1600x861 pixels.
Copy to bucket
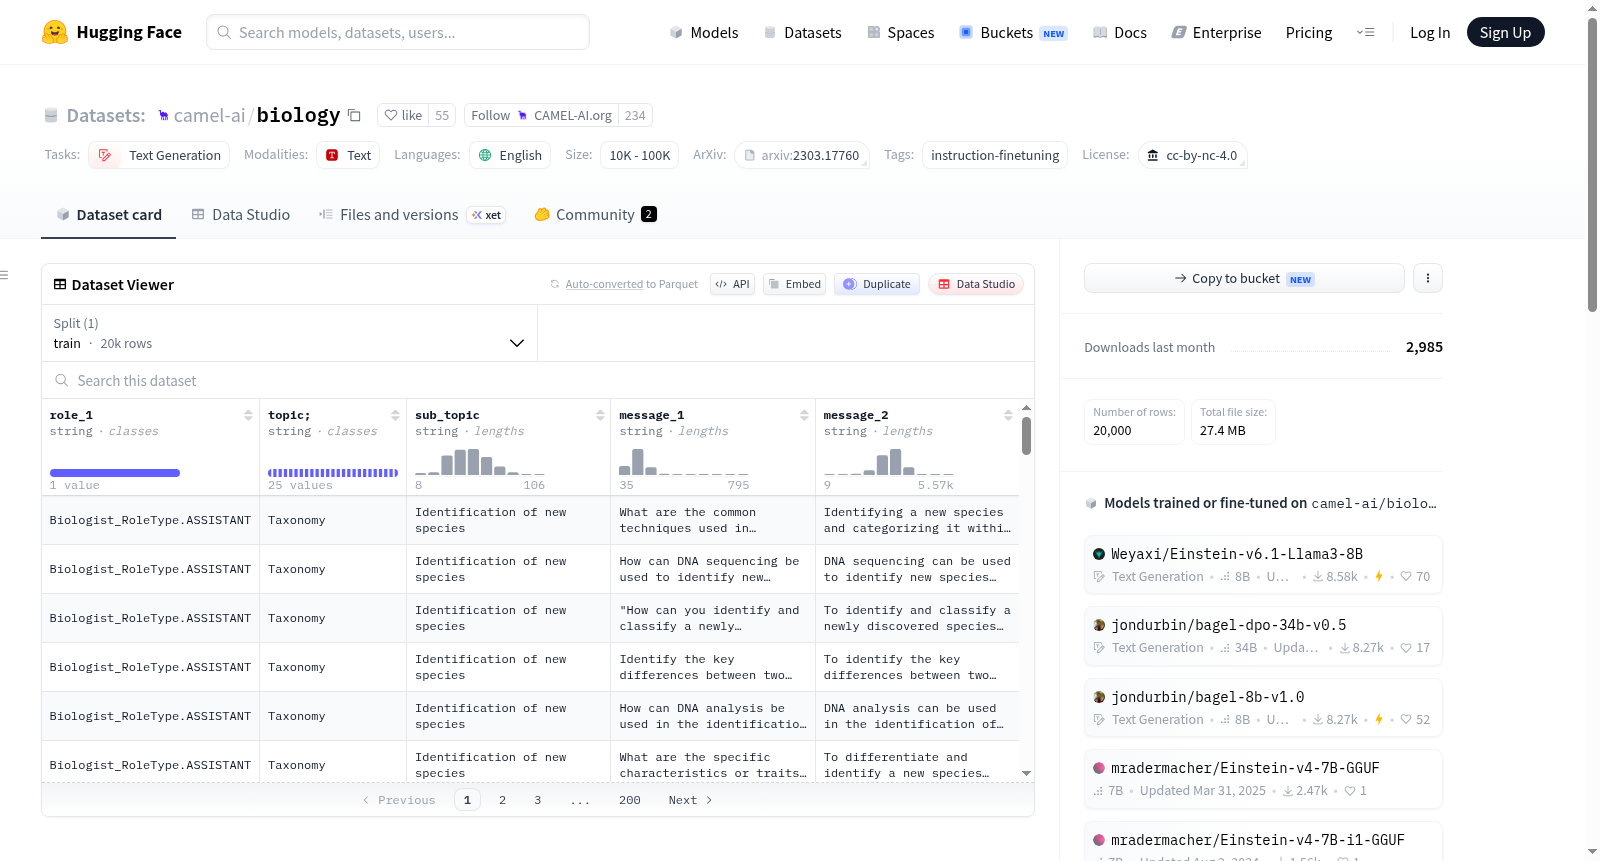tap(1244, 278)
